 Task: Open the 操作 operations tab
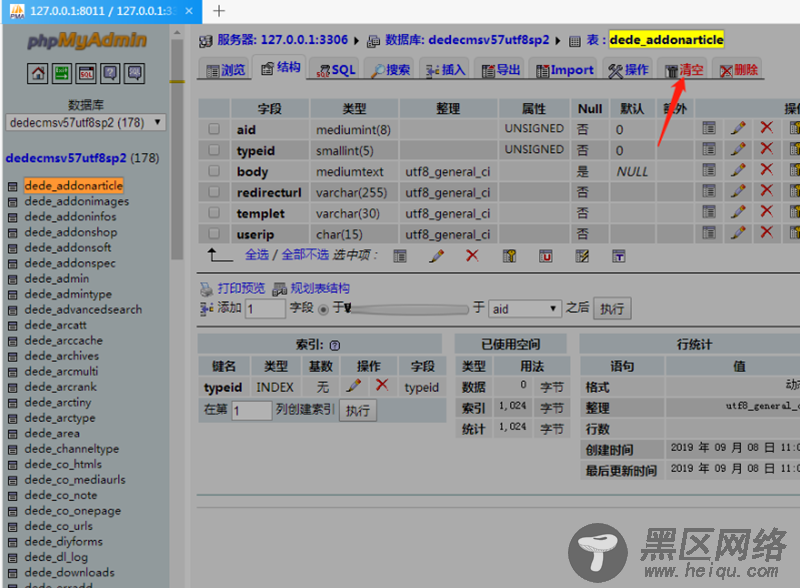tap(628, 70)
